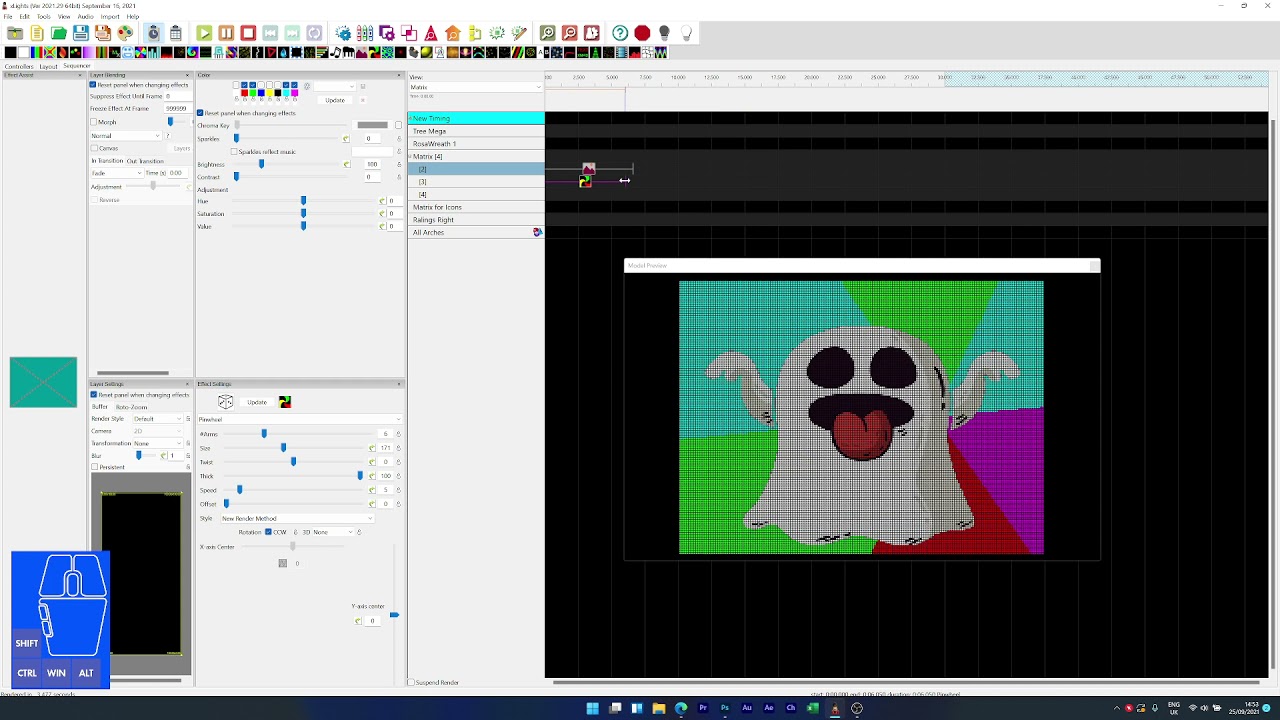
Task: Click Update button in Color panel
Action: [x=335, y=100]
